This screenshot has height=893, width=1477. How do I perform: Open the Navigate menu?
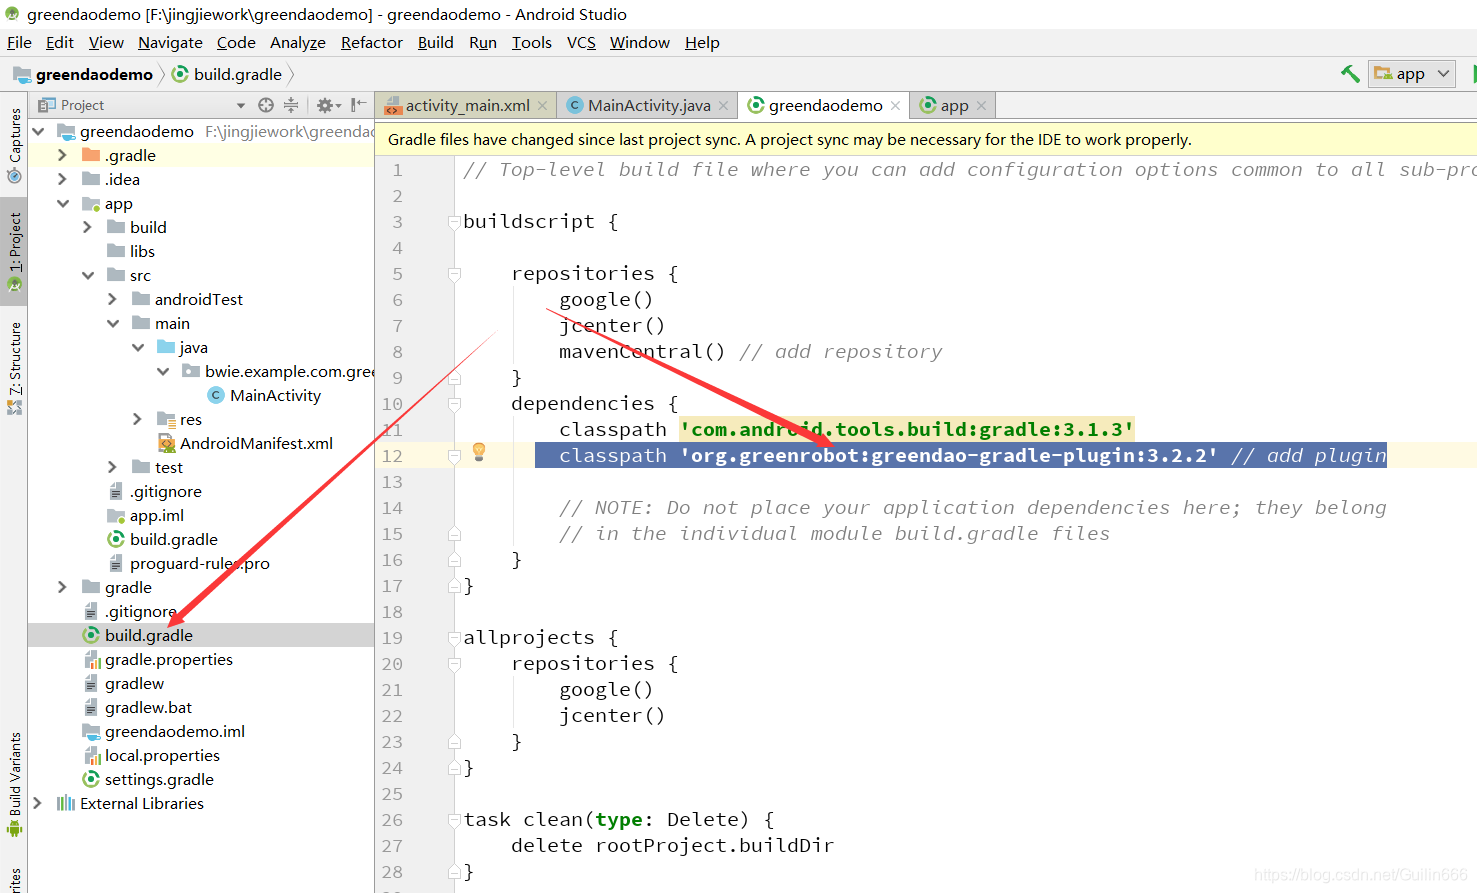[x=170, y=42]
